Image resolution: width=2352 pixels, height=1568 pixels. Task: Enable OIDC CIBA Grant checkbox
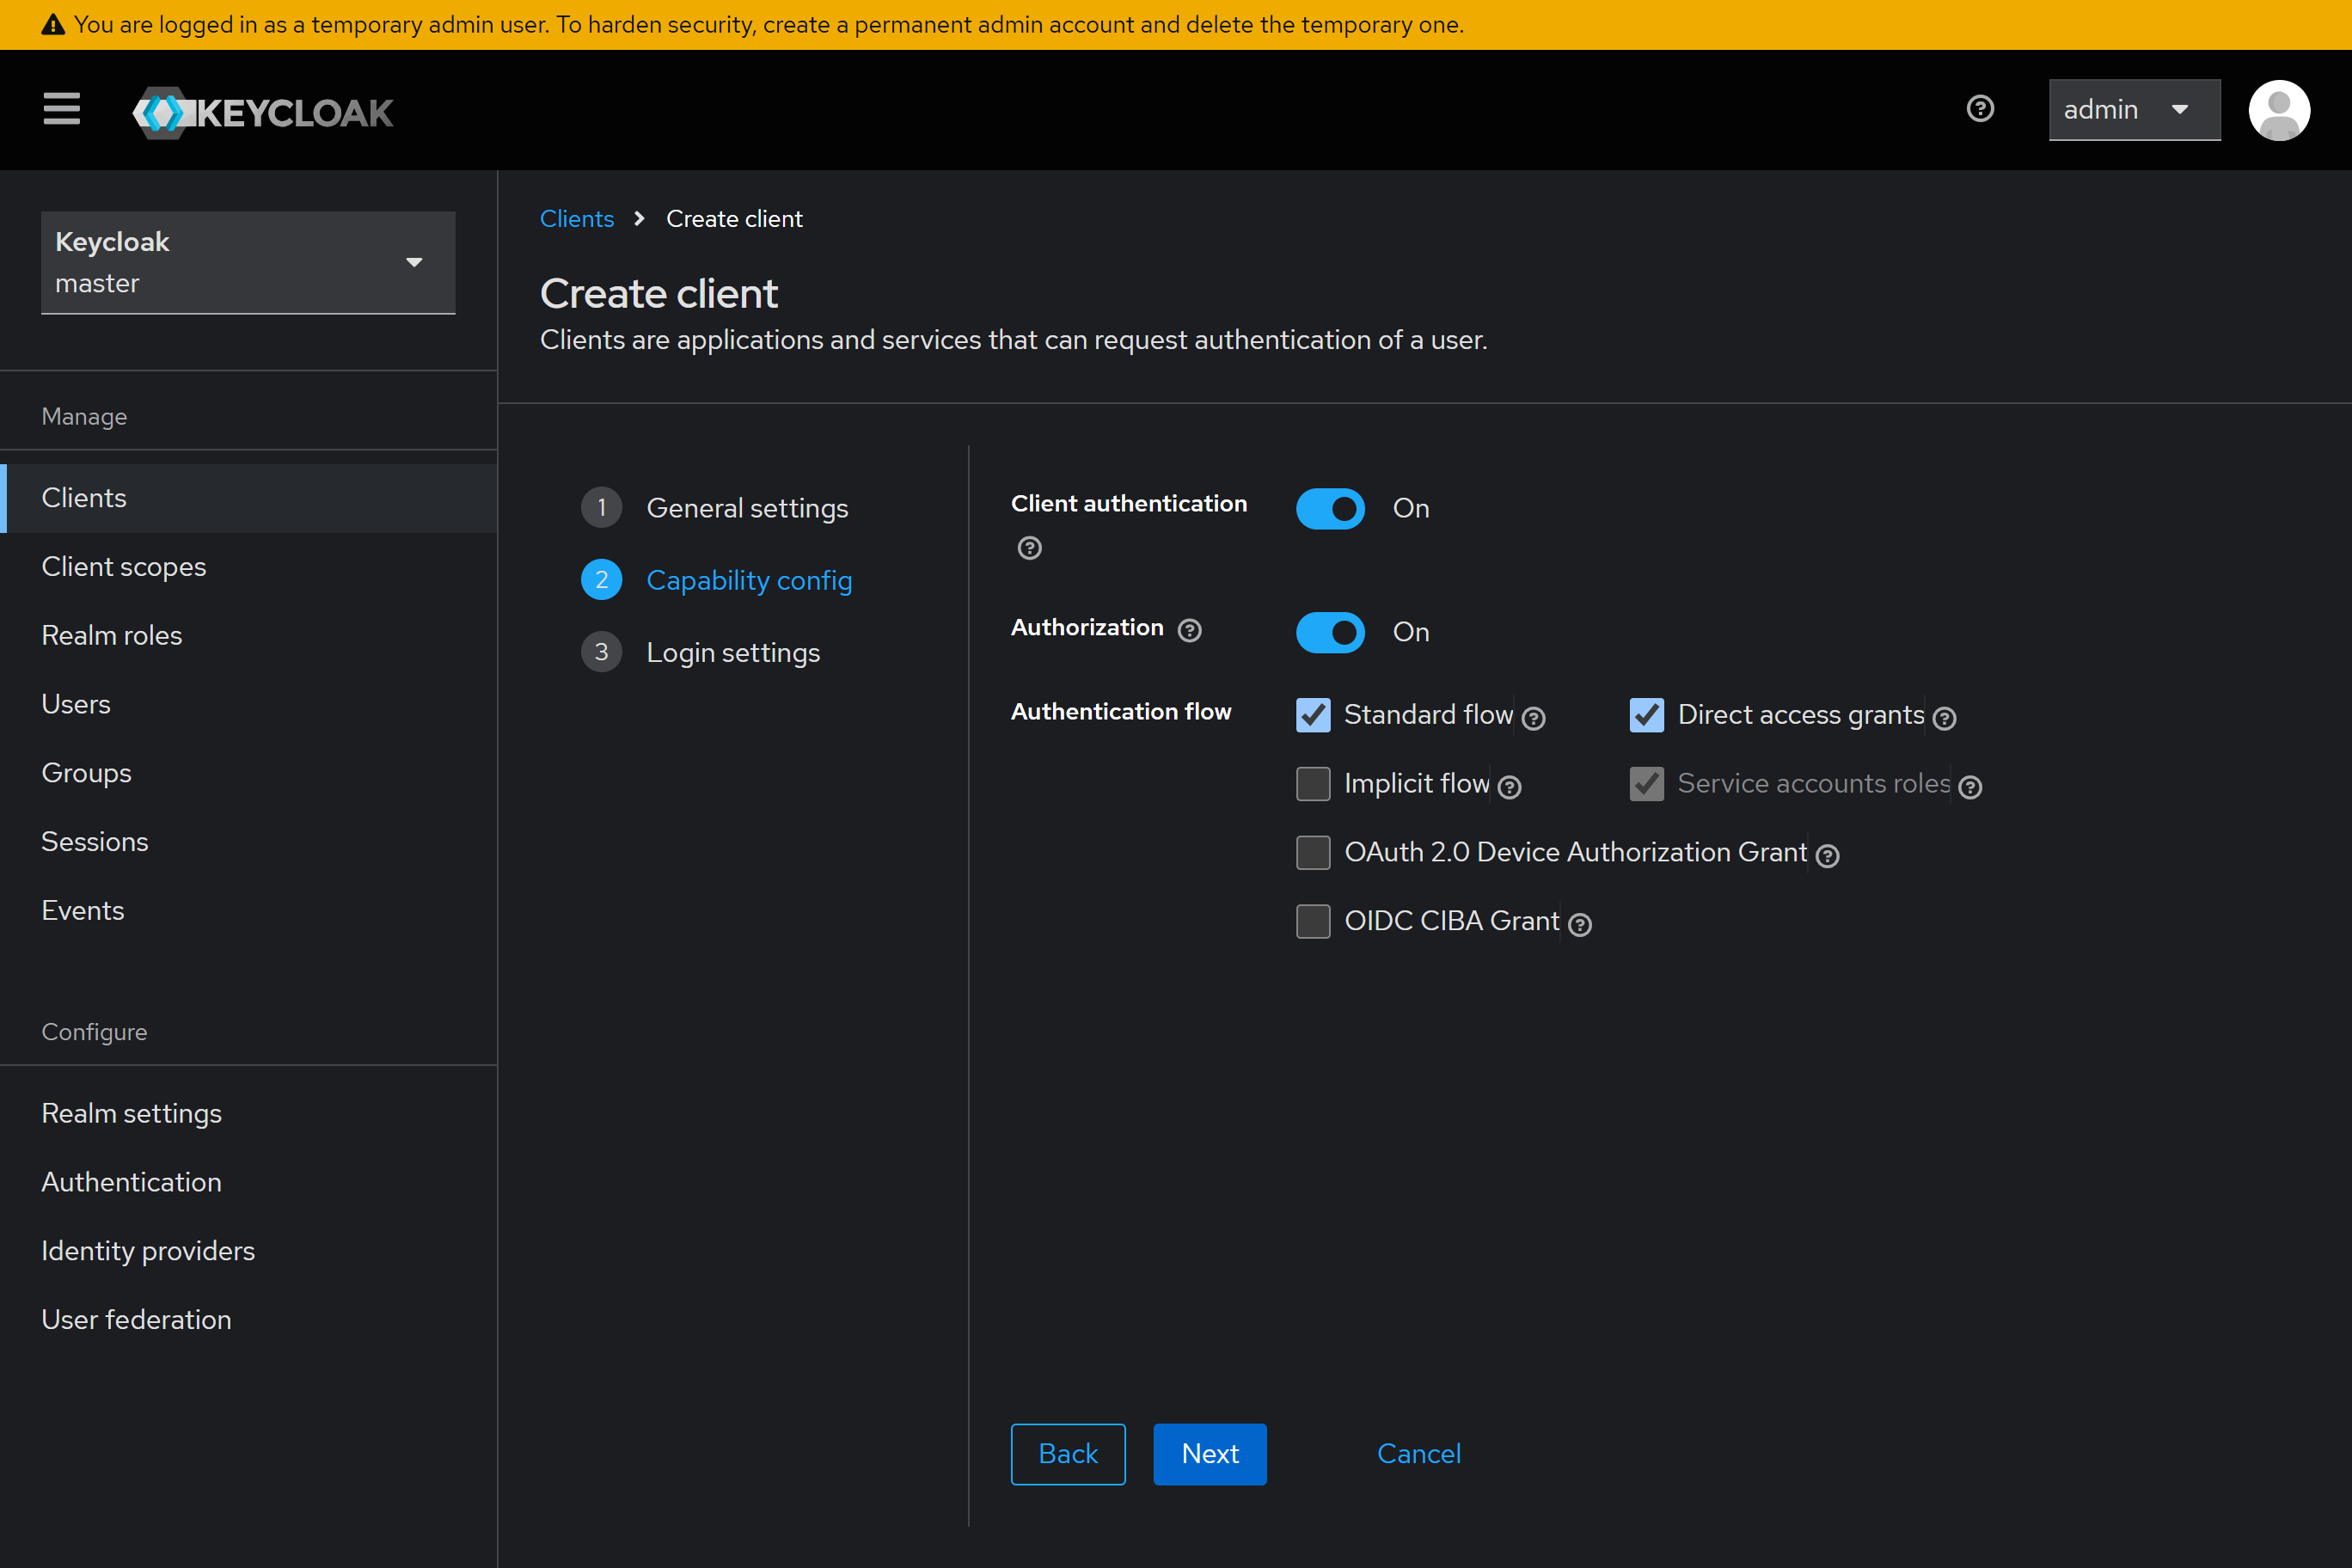coord(1313,922)
